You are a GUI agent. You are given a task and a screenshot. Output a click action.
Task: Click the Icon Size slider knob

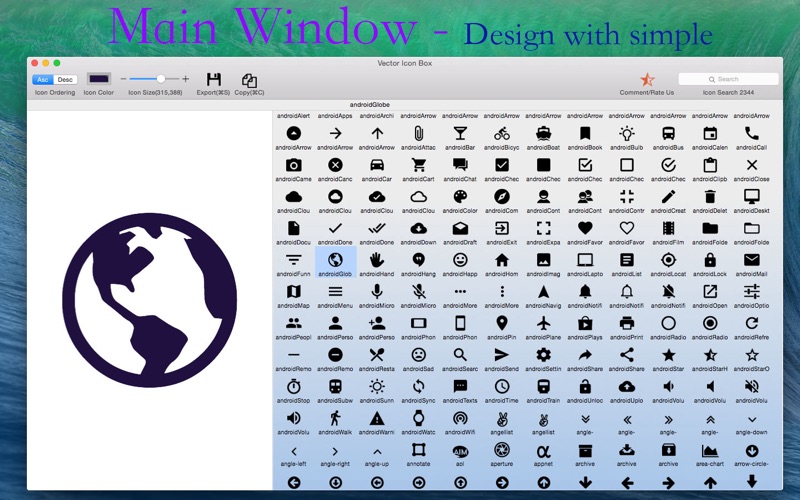click(161, 79)
